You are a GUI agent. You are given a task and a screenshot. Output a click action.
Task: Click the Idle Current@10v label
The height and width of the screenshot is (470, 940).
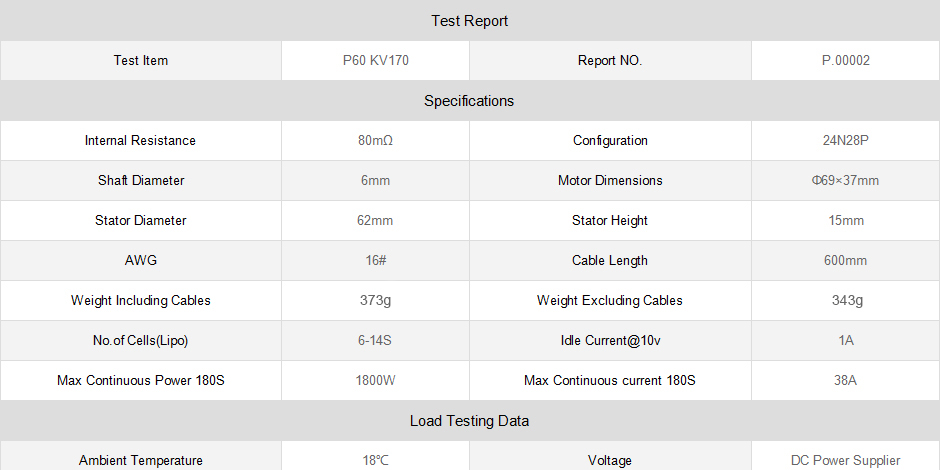point(610,341)
